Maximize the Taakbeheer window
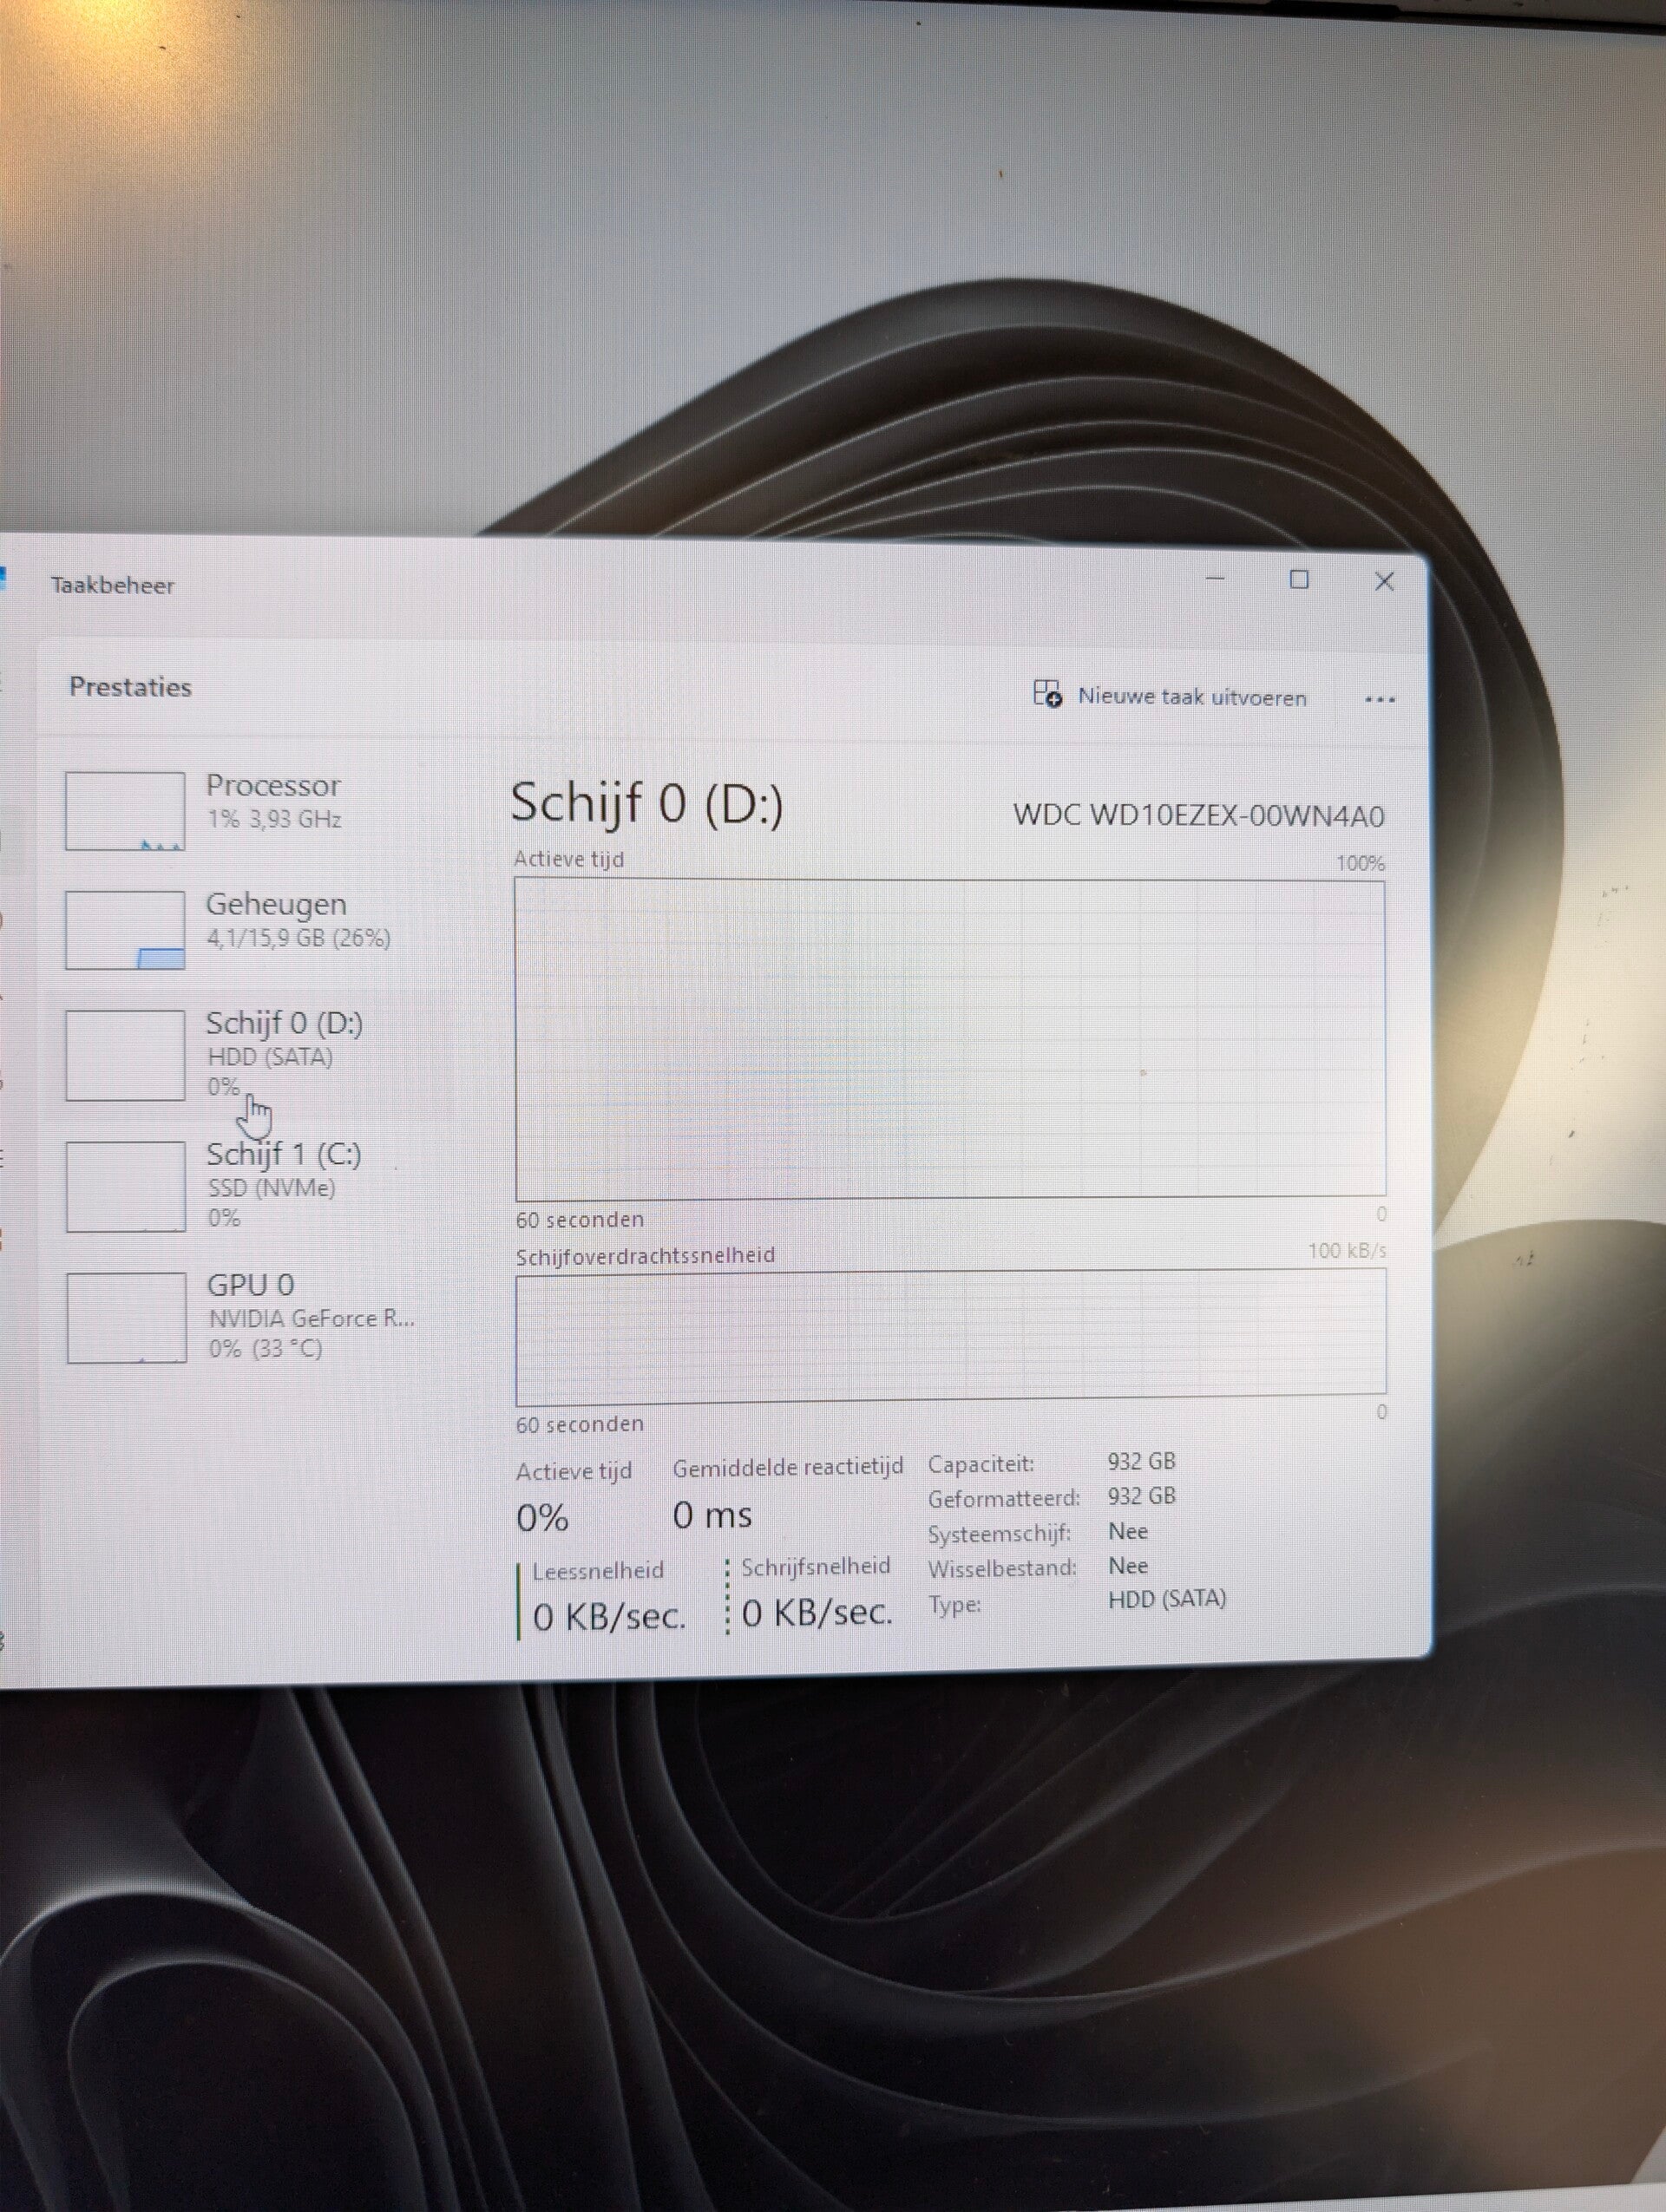This screenshot has height=2212, width=1666. pos(1299,580)
